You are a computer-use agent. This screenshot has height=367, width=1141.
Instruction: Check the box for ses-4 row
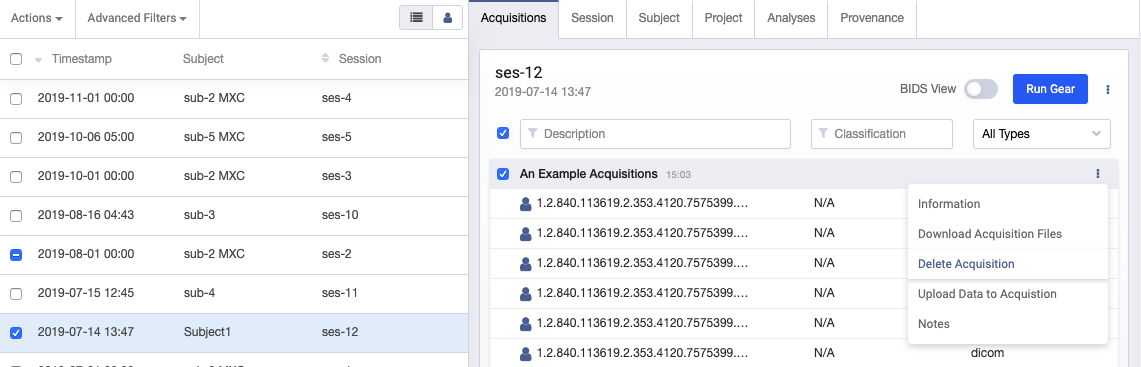pyautogui.click(x=16, y=98)
